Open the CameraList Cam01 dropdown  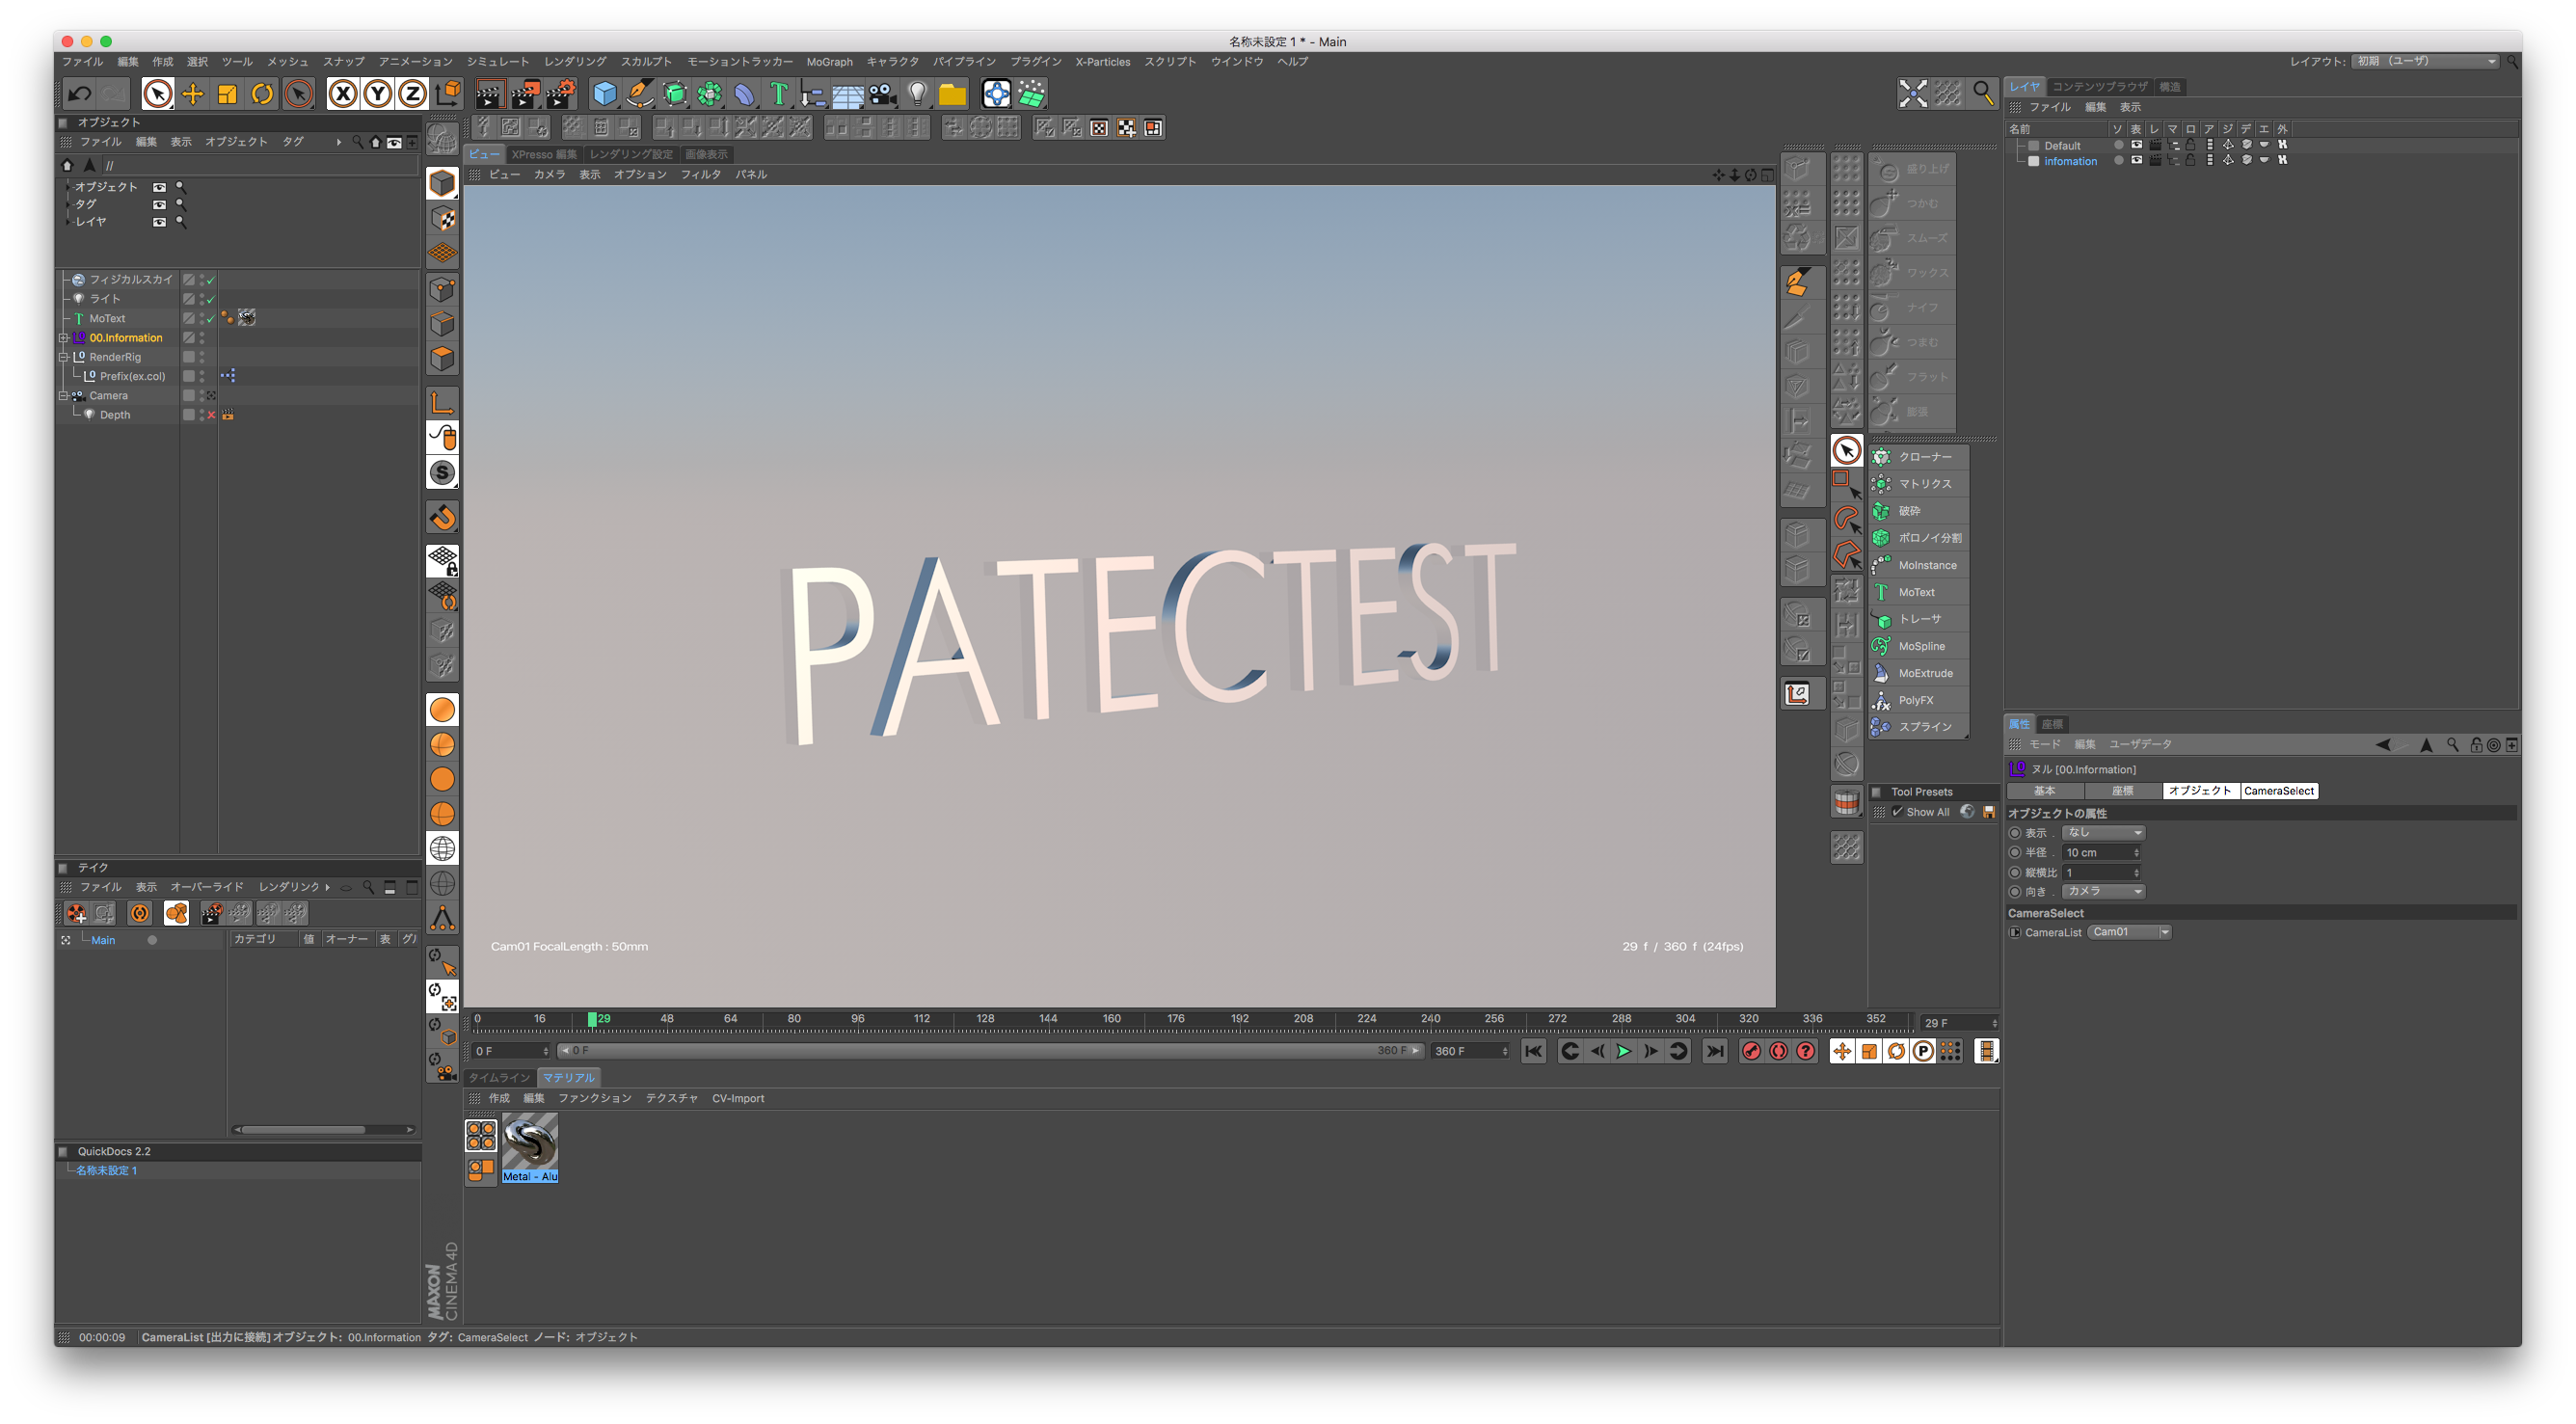tap(2128, 932)
